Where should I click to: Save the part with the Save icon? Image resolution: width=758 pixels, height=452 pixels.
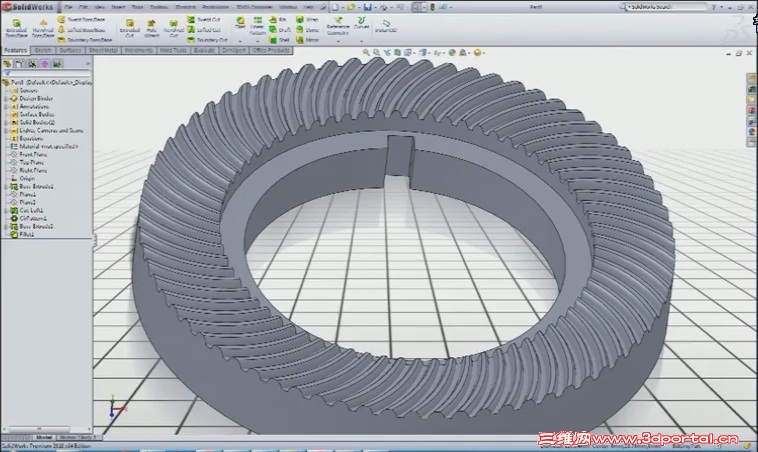click(367, 7)
